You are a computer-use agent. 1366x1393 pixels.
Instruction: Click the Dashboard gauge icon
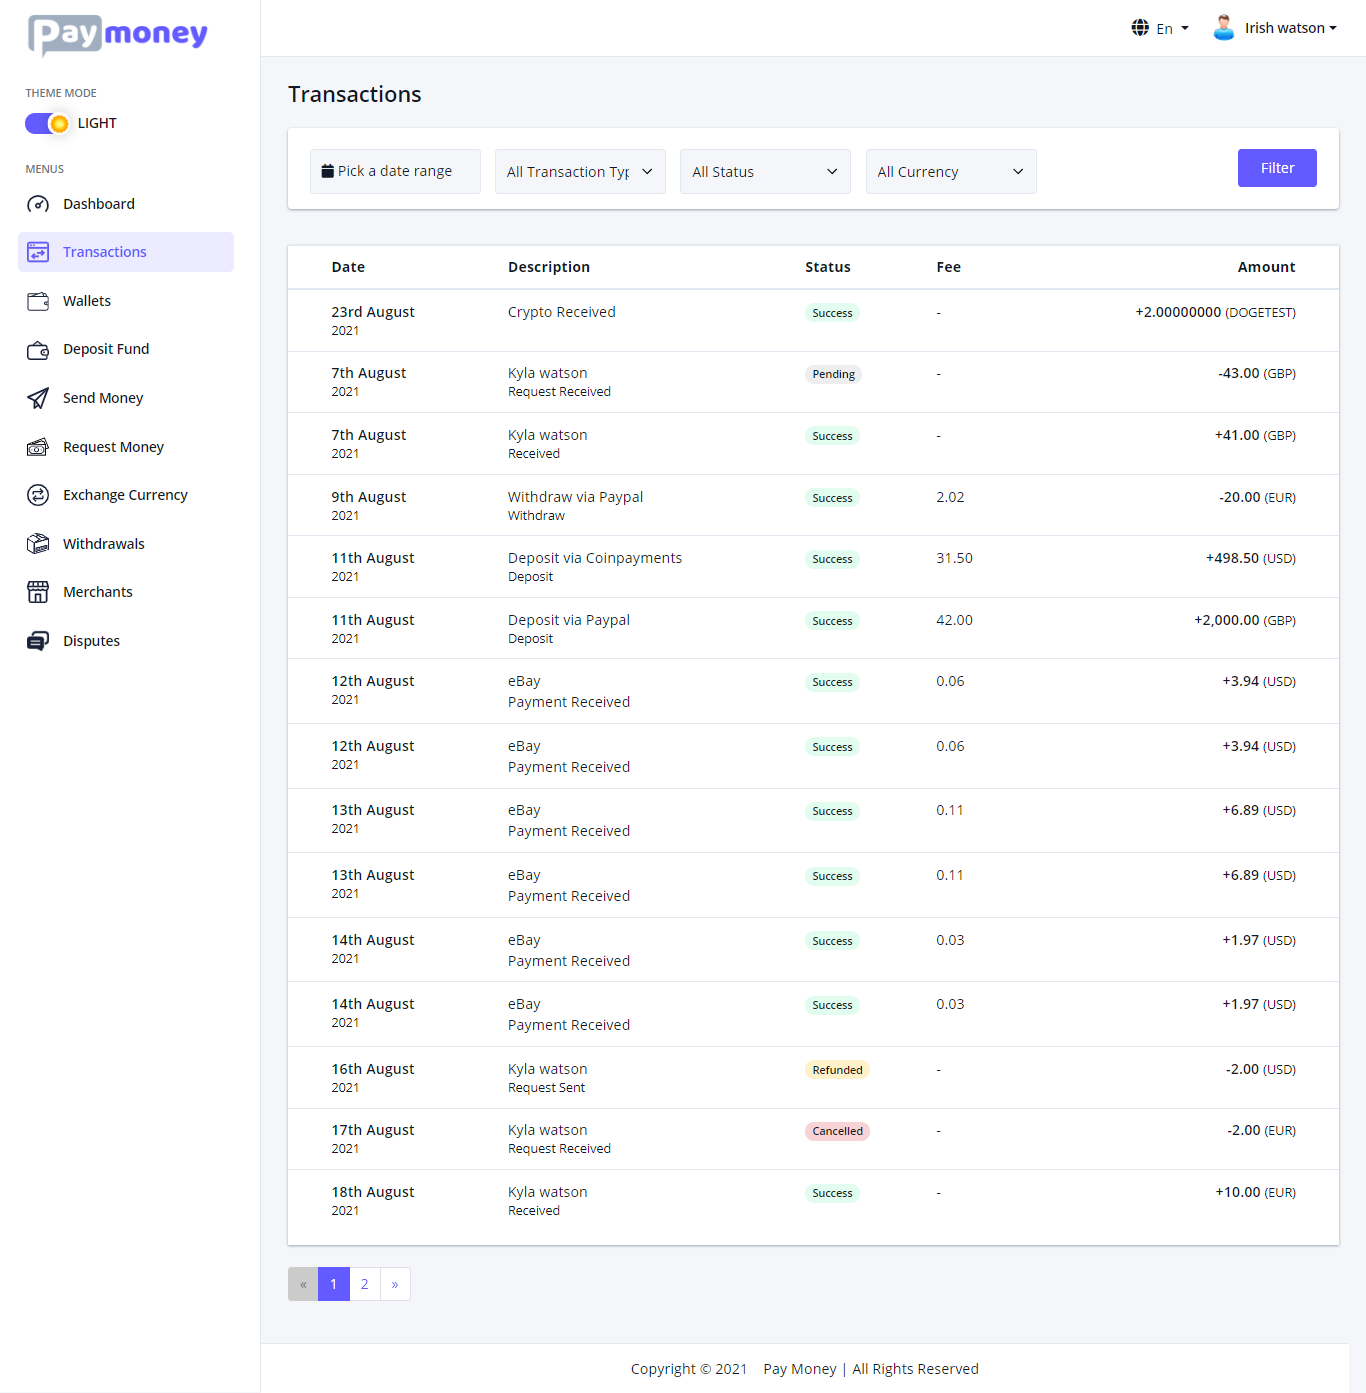click(38, 204)
